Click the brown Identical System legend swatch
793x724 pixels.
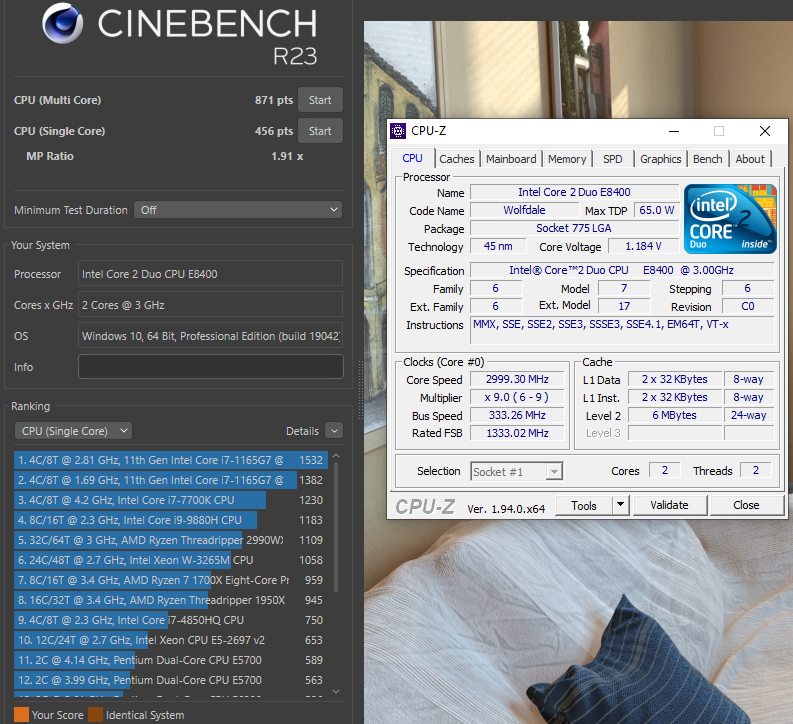(x=96, y=715)
